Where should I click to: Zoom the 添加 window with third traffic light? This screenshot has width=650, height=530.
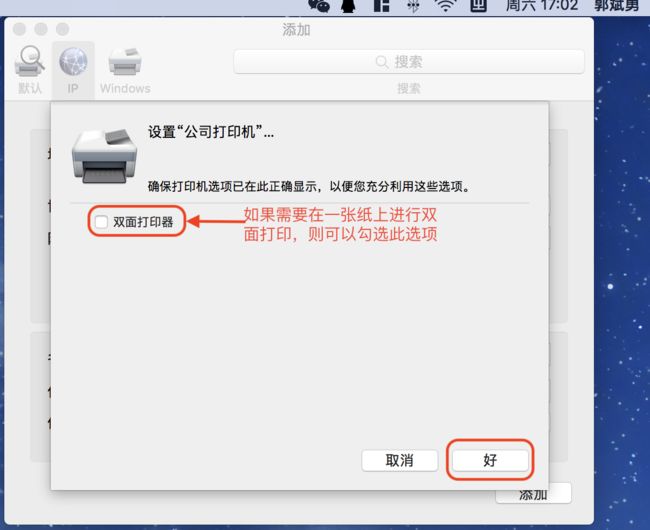[63, 29]
